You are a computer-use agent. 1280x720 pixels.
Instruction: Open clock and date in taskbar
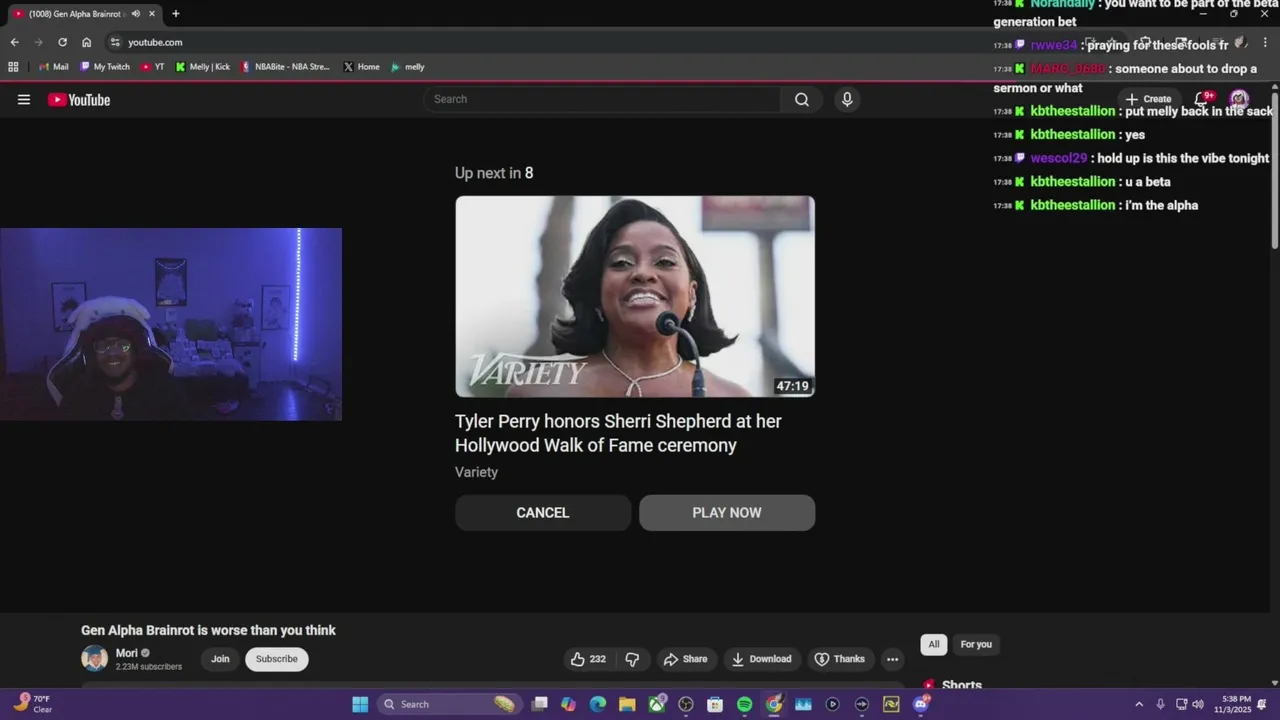1232,704
